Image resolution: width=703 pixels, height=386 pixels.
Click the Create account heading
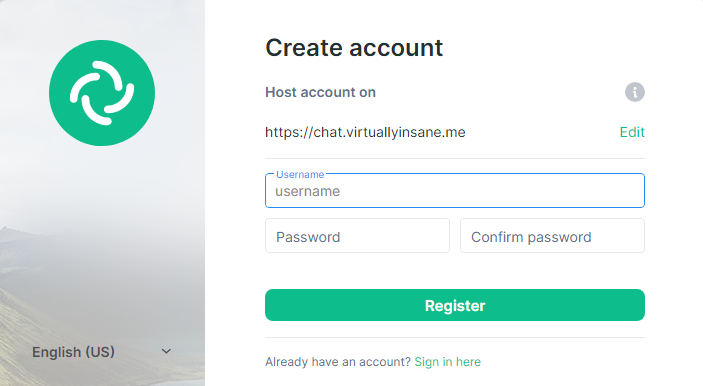pyautogui.click(x=354, y=48)
